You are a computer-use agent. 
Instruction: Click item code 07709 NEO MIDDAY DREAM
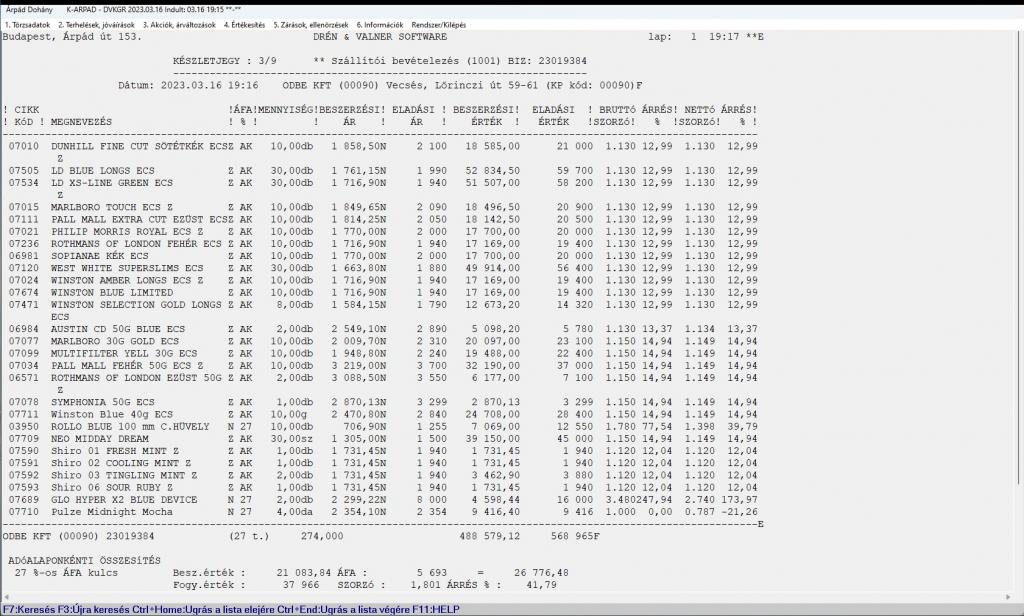point(23,438)
